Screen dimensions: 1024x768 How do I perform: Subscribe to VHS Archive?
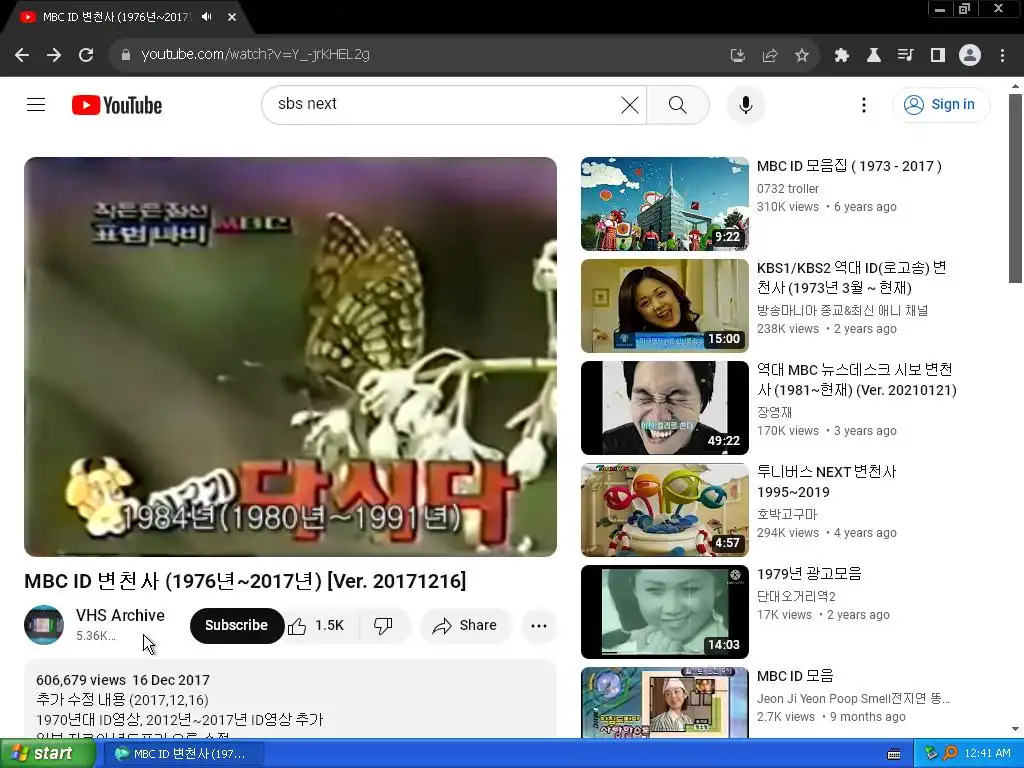click(236, 626)
